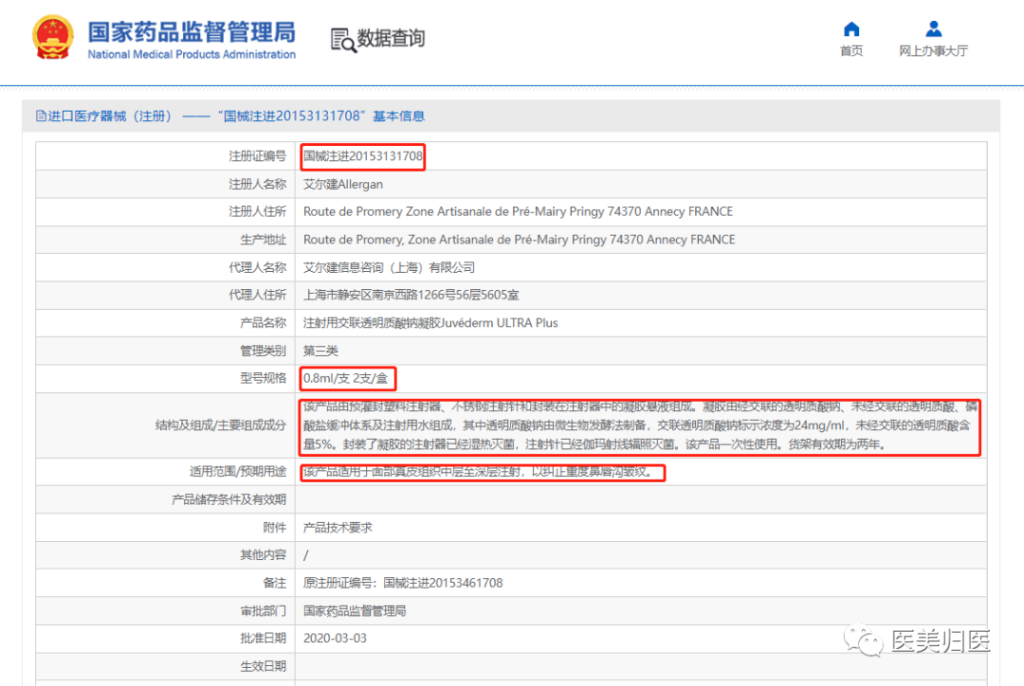The height and width of the screenshot is (686, 1024).
Task: Click specification 0.8ml/支 2支/盒
Action: click(345, 378)
